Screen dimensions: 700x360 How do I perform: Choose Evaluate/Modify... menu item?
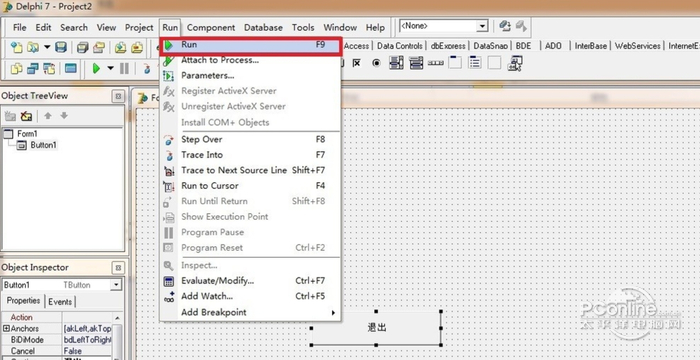[x=250, y=281]
